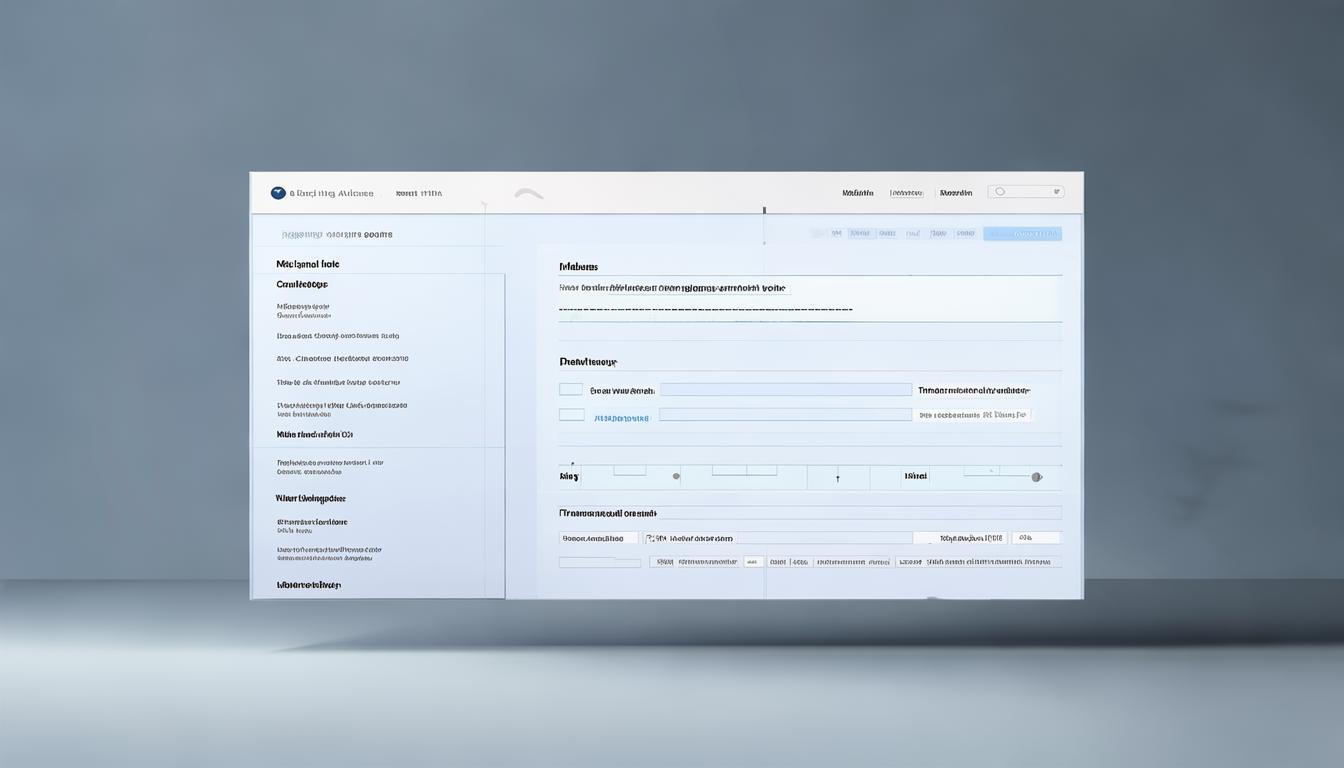This screenshot has height=768, width=1344.
Task: Open the dropdown arrow in the header search box
Action: (1056, 192)
